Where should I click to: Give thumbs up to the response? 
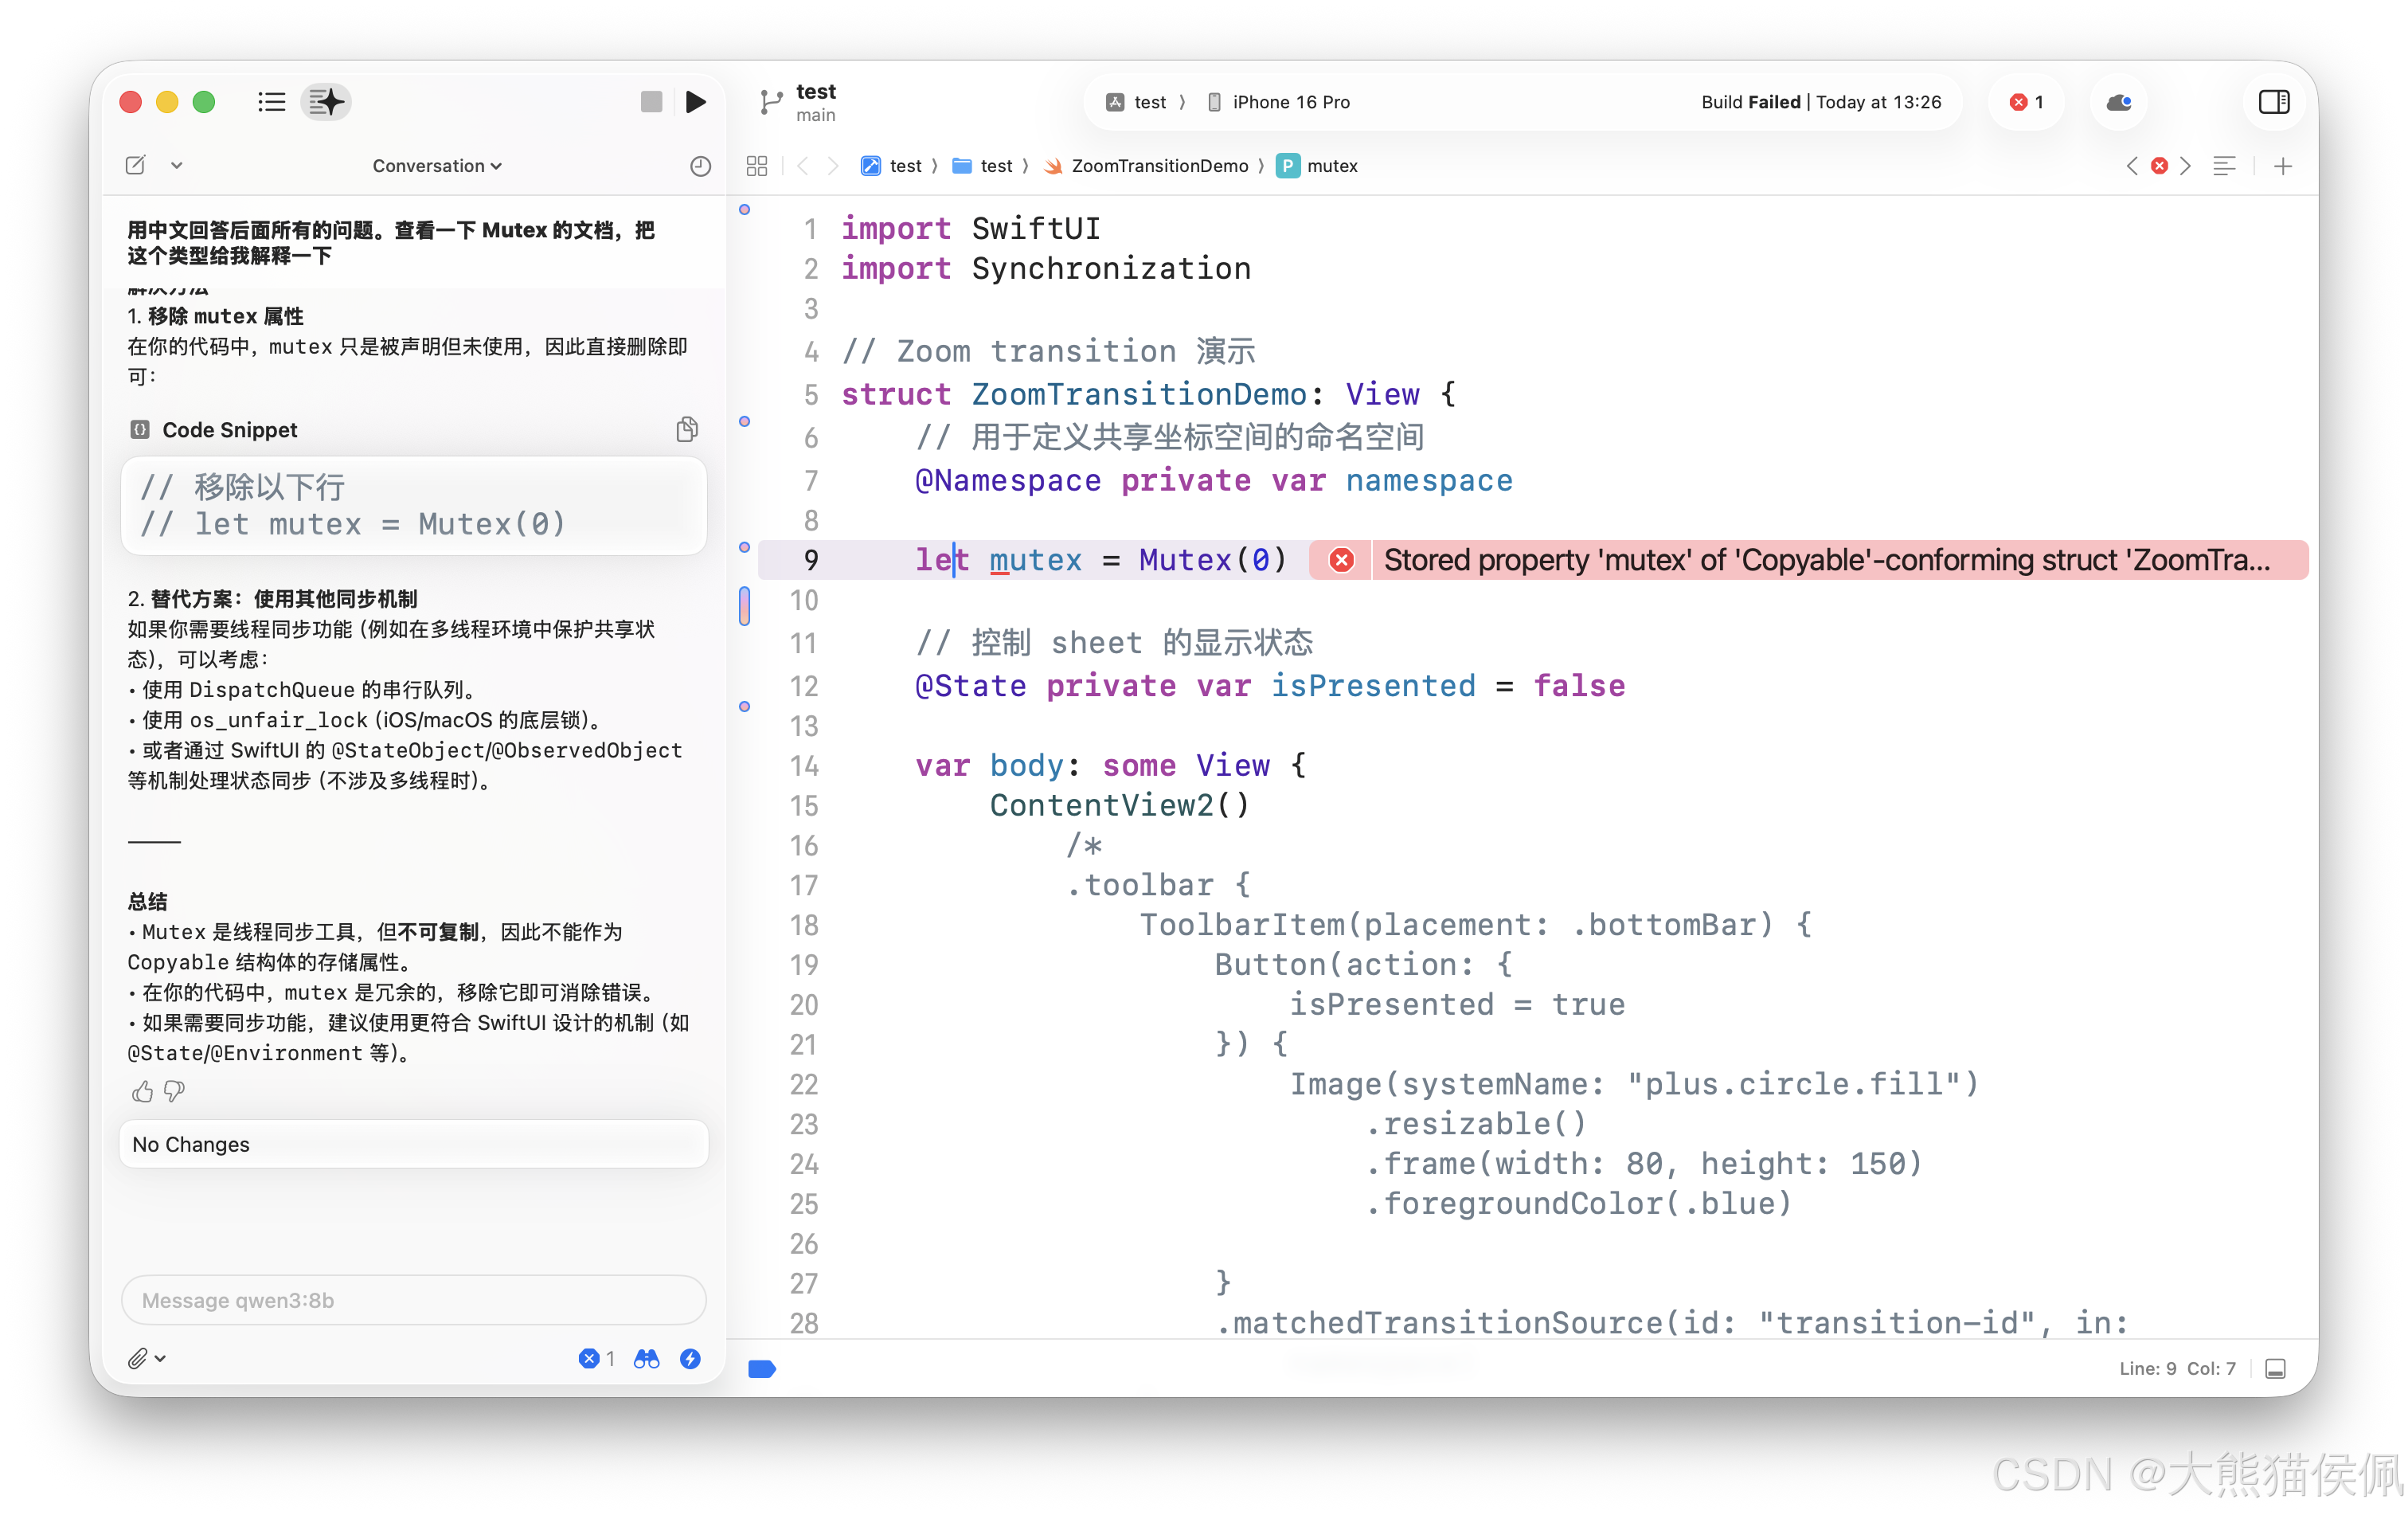[x=142, y=1091]
